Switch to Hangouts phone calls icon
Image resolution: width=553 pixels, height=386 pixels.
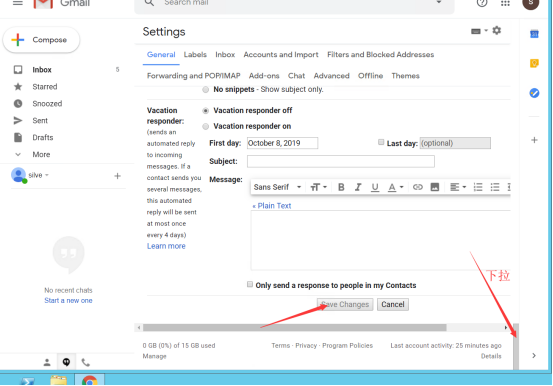click(86, 362)
